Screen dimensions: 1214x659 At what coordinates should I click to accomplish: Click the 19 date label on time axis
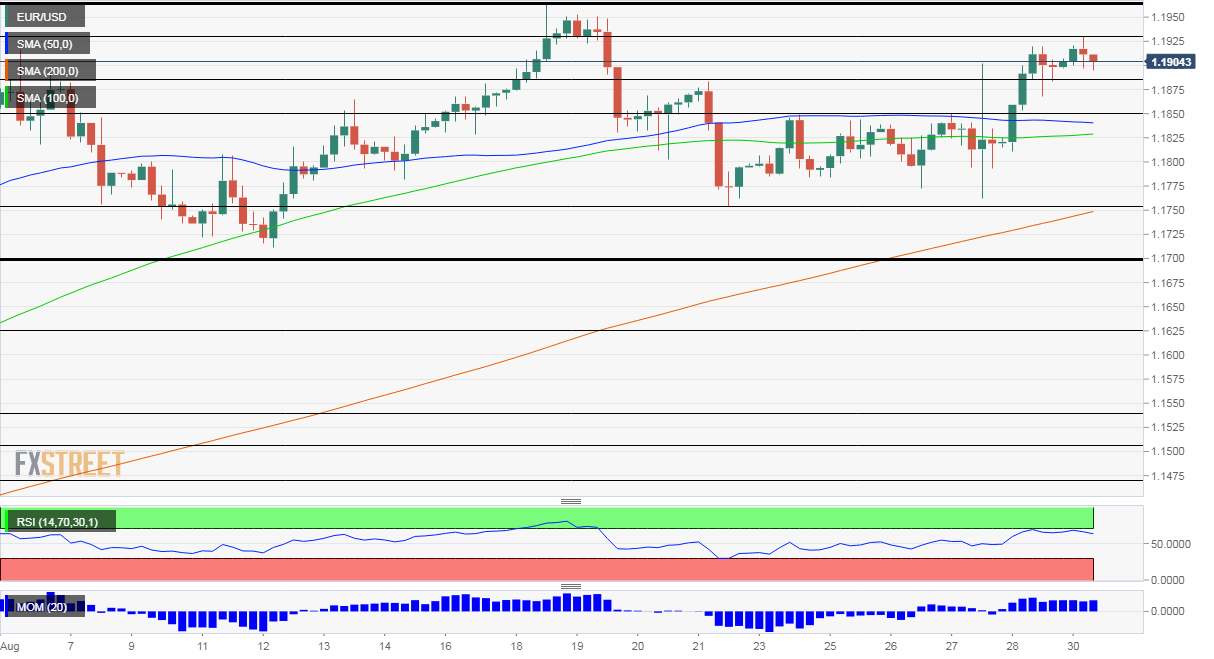click(577, 647)
